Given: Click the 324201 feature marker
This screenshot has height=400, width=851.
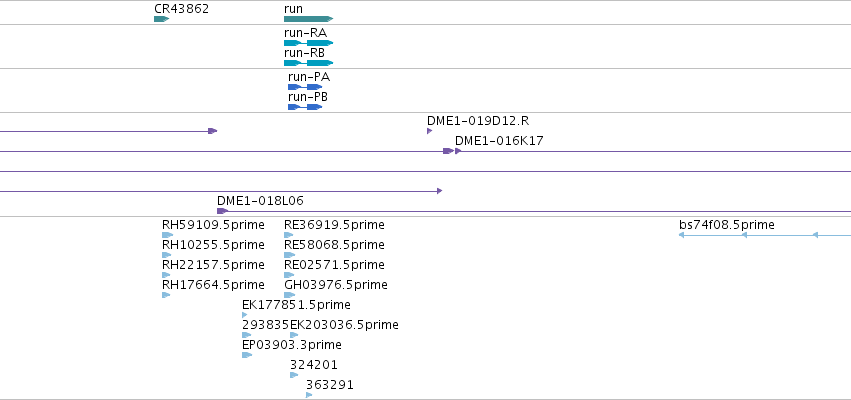Looking at the screenshot, I should pyautogui.click(x=294, y=375).
